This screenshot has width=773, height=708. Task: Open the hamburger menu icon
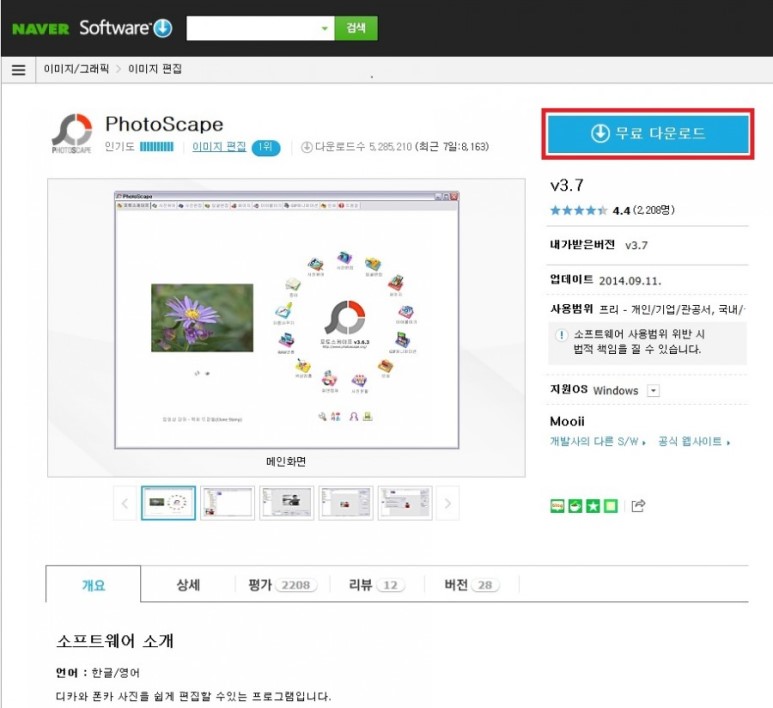[x=18, y=70]
